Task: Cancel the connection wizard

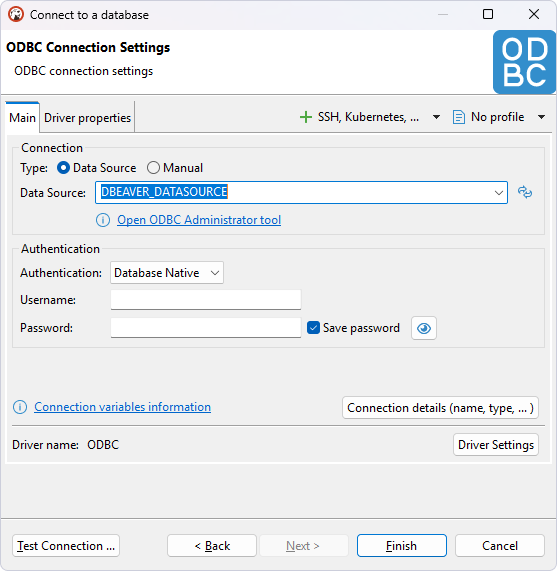Action: click(x=500, y=546)
